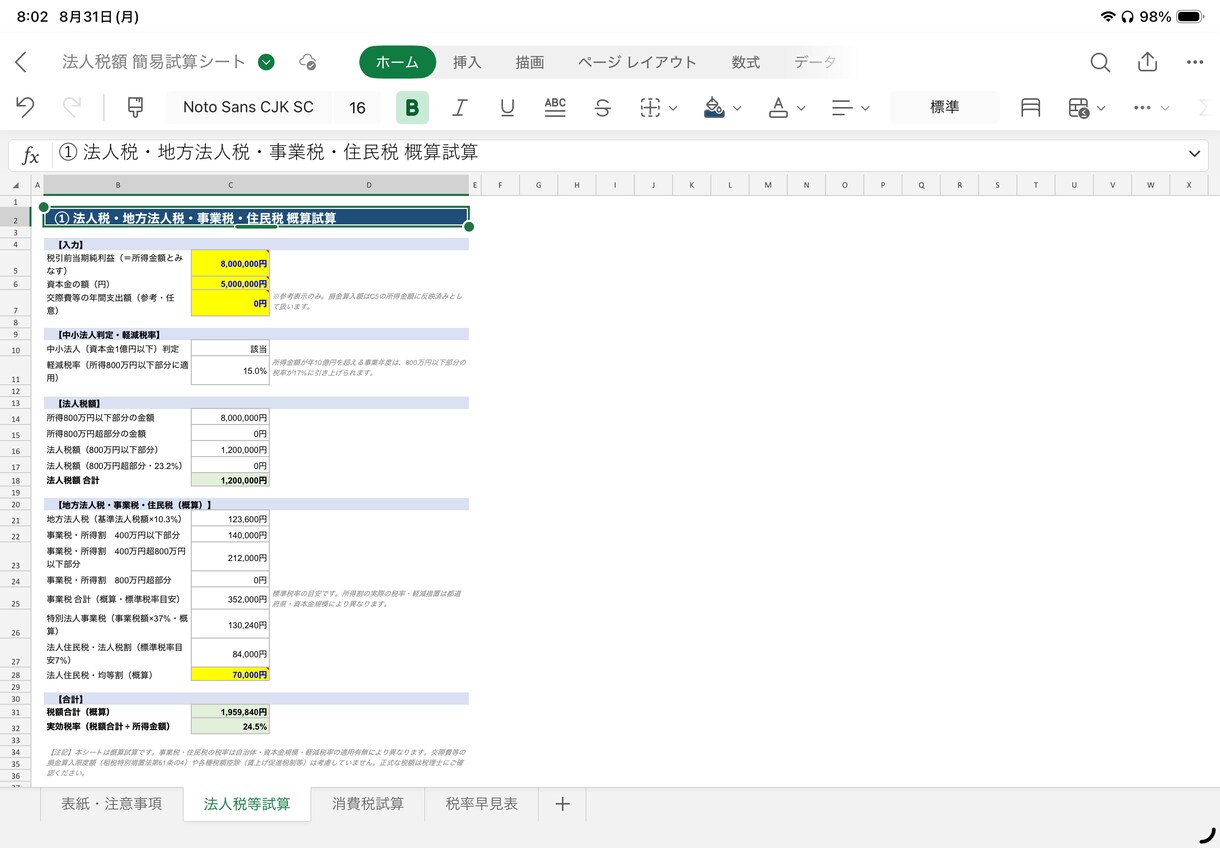Open the 標準 number format box
Image resolution: width=1220 pixels, height=848 pixels.
[944, 107]
